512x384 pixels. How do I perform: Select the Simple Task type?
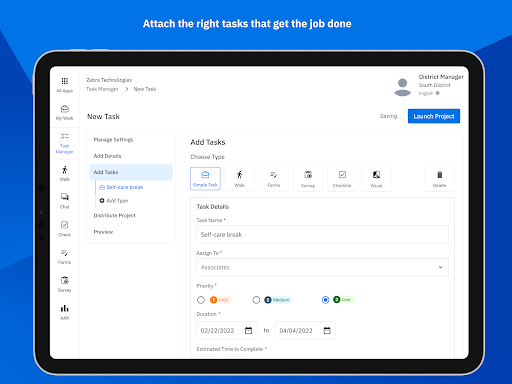[x=205, y=179]
